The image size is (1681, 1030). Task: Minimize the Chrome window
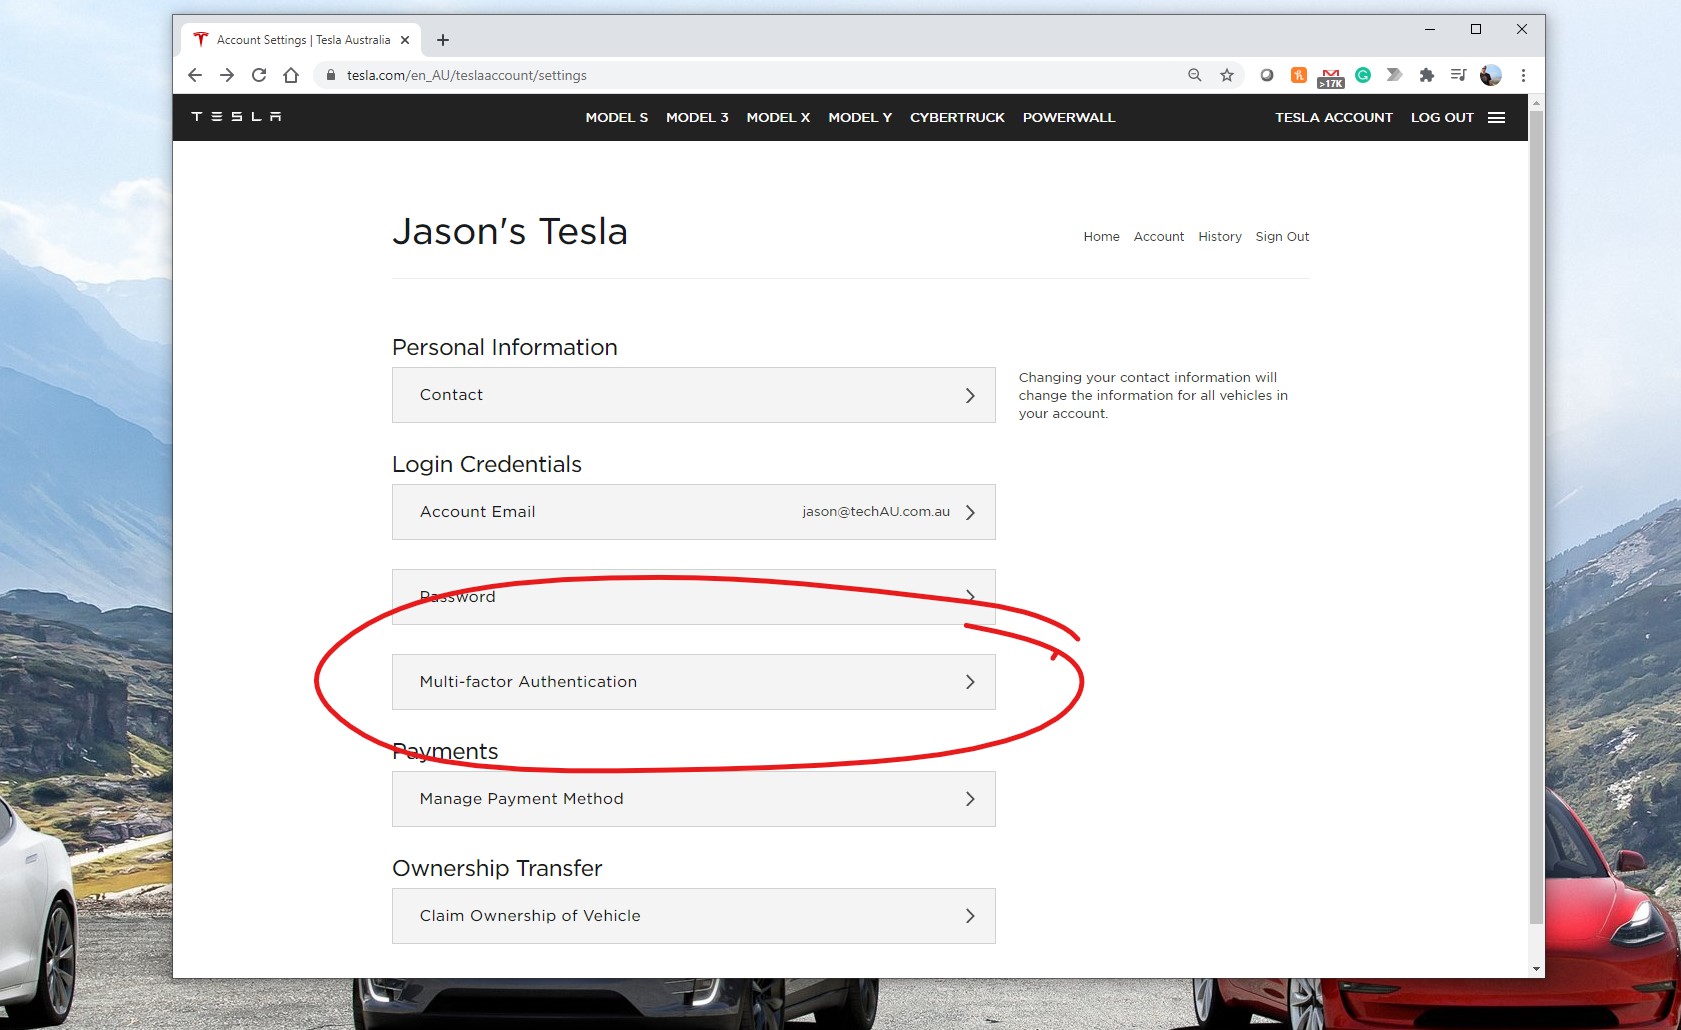point(1430,29)
